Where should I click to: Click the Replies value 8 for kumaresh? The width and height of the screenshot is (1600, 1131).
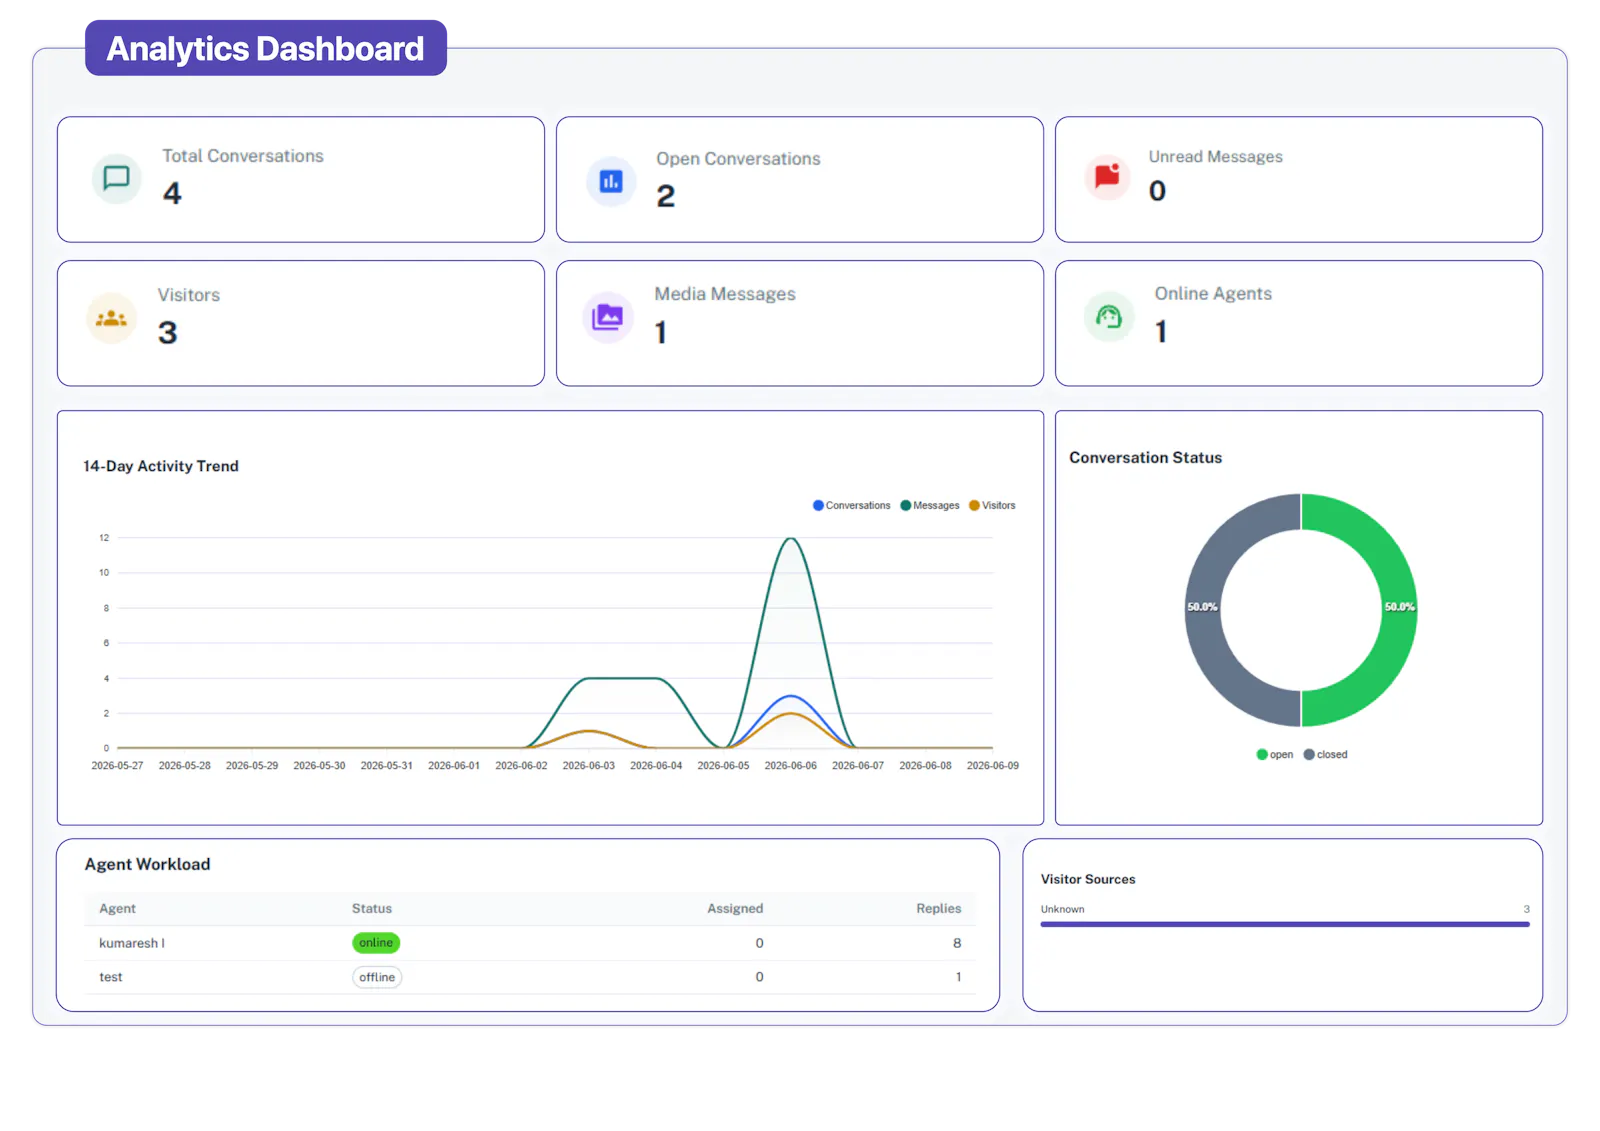click(x=957, y=943)
